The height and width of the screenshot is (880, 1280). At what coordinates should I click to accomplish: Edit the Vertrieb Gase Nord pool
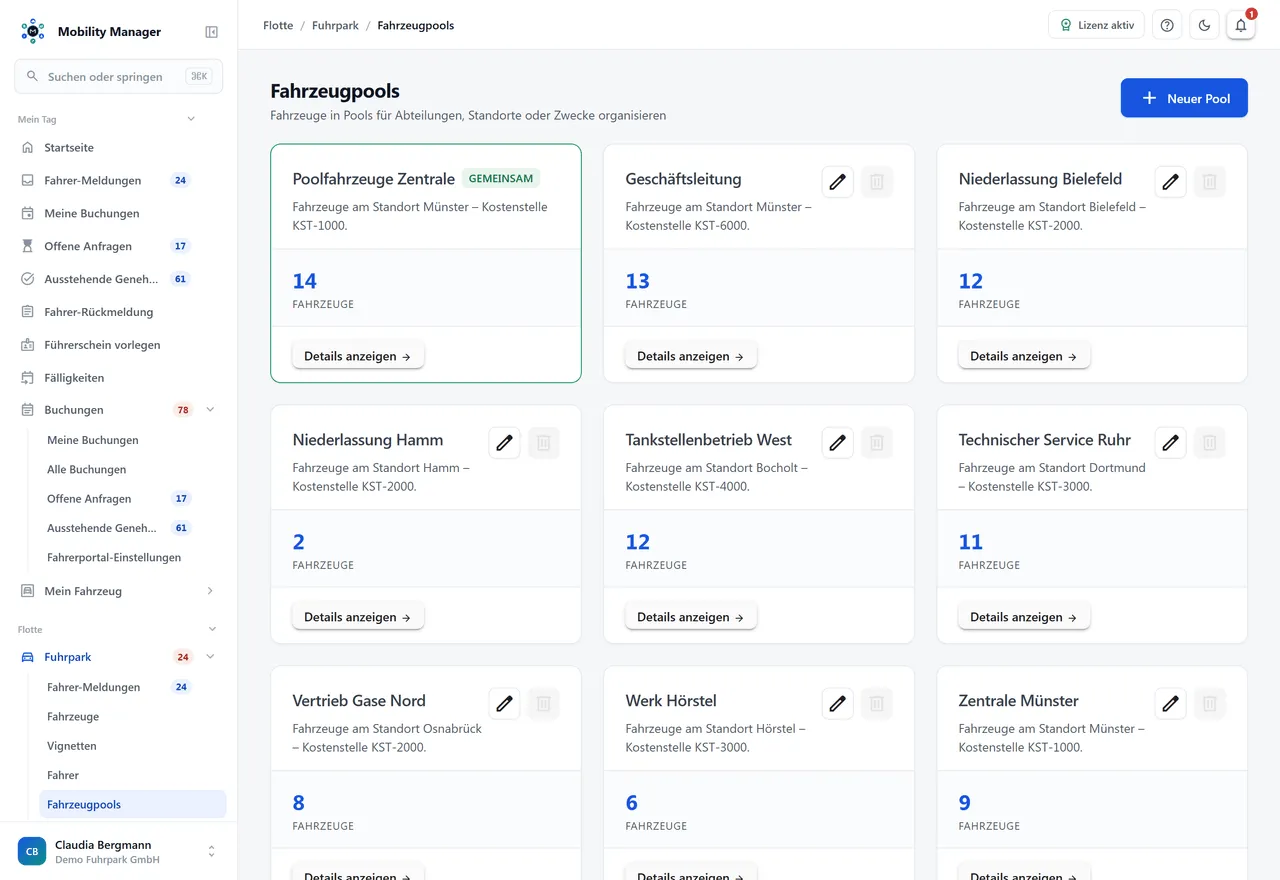tap(505, 704)
